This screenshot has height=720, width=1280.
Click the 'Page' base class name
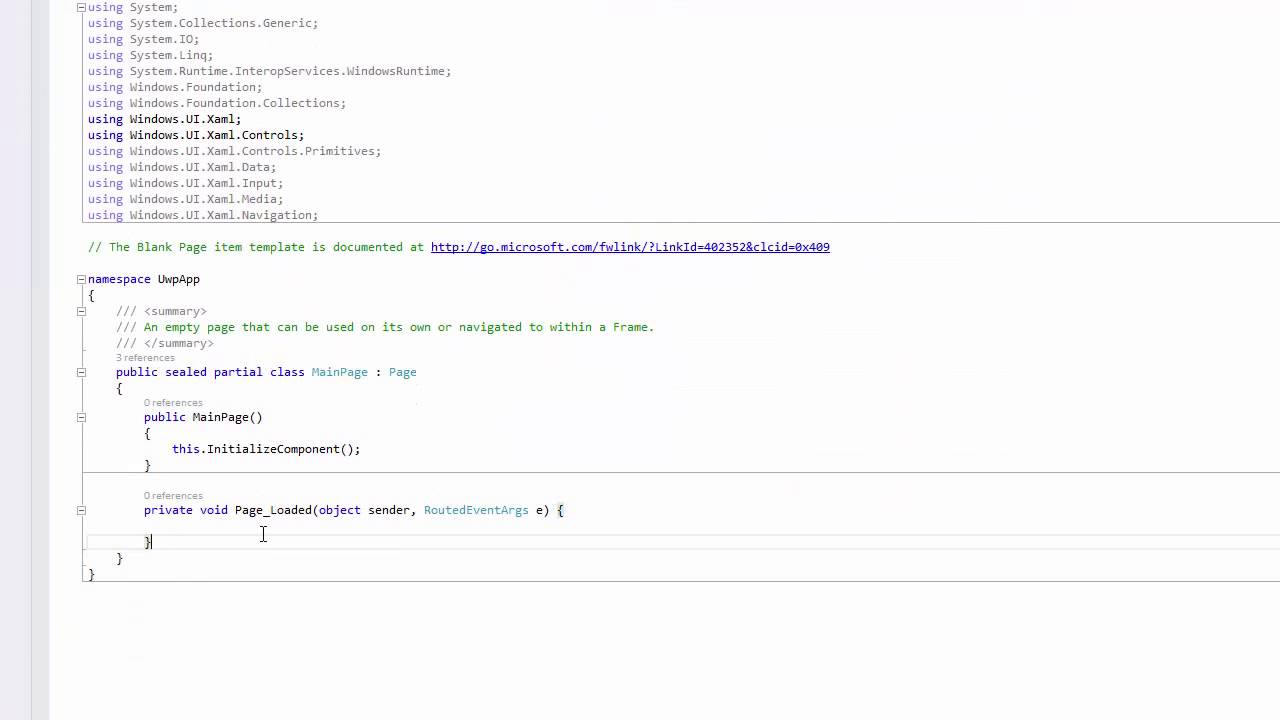403,372
